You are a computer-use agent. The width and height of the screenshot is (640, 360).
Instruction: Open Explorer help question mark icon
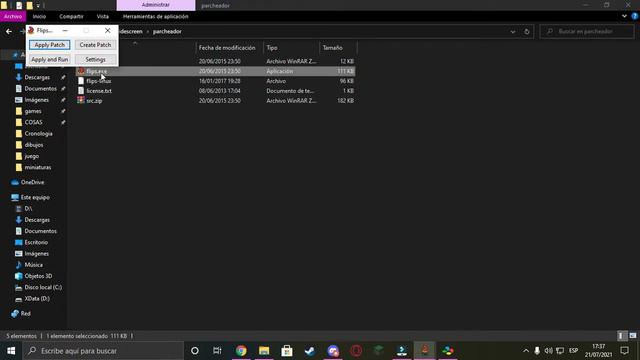[635, 16]
